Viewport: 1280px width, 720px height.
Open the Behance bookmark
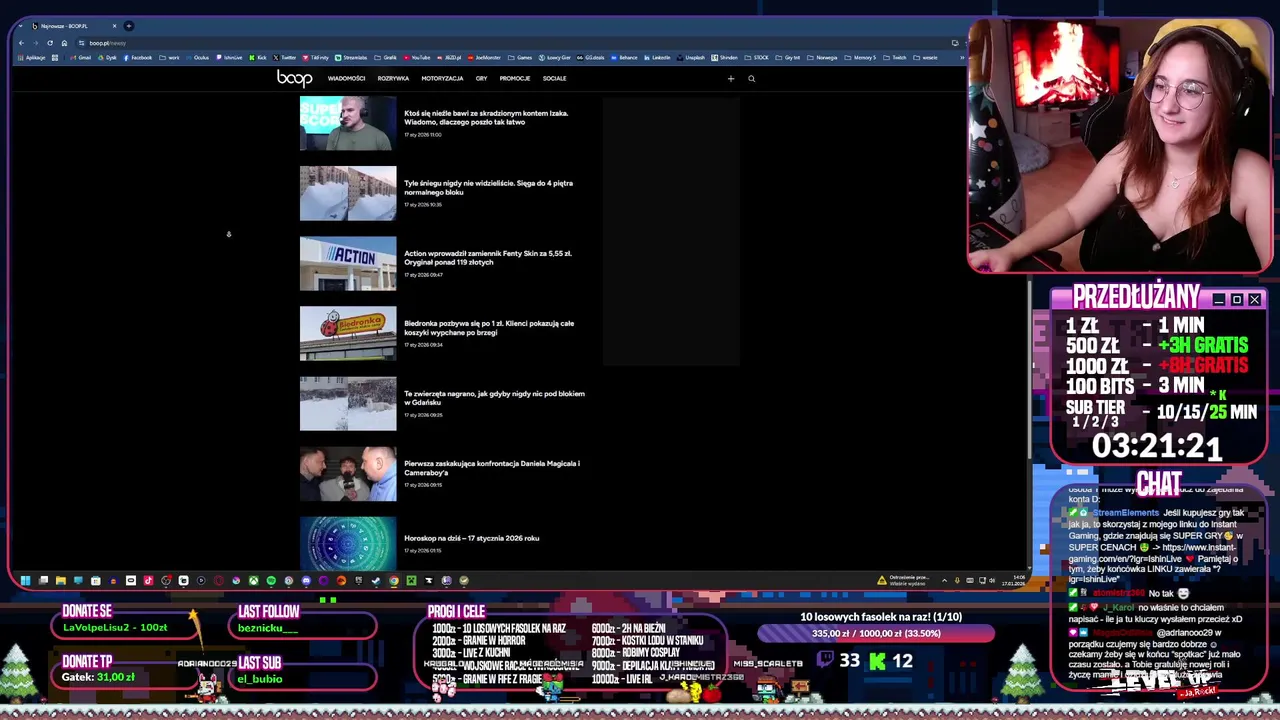[624, 58]
